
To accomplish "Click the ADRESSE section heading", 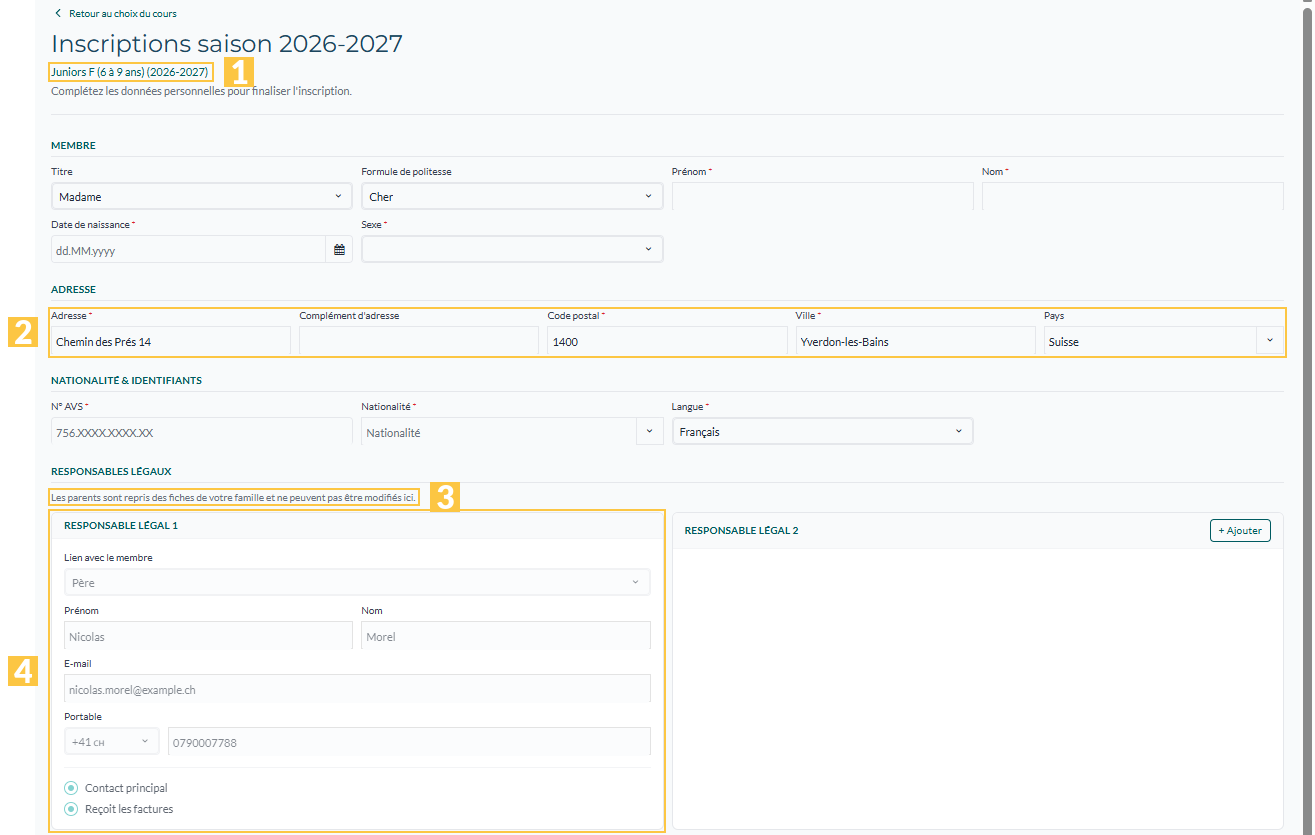I will click(73, 289).
